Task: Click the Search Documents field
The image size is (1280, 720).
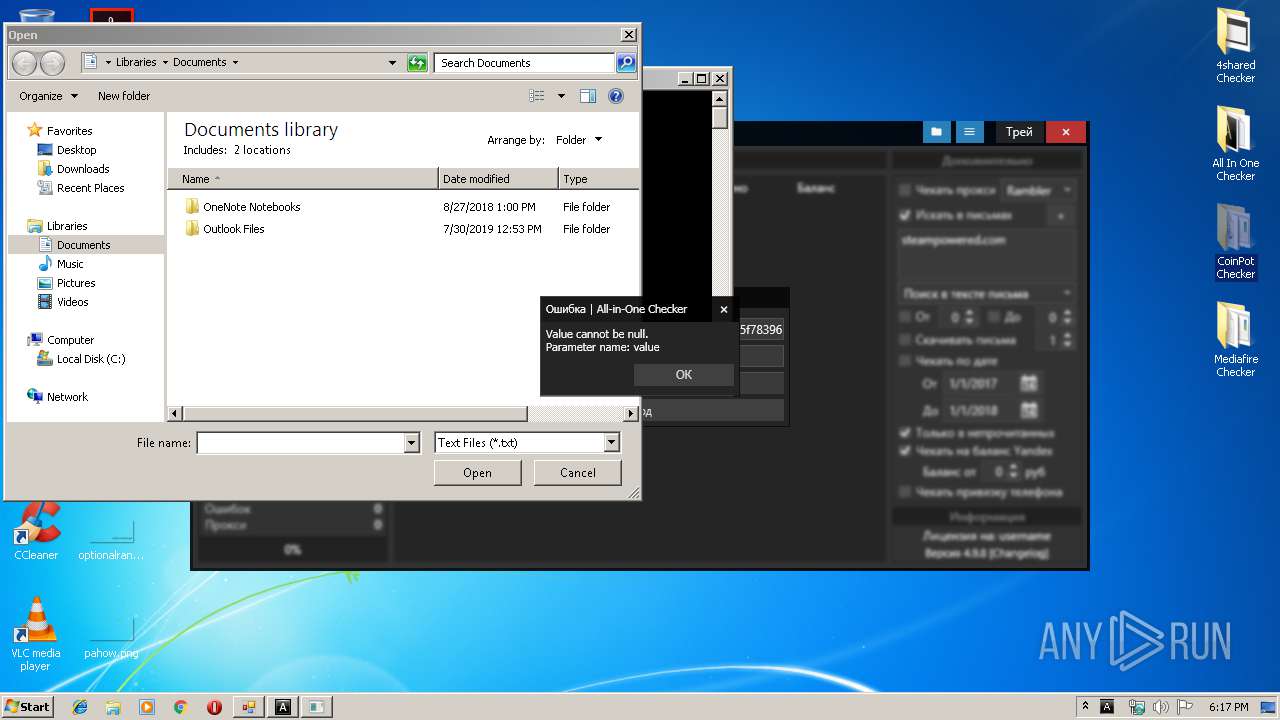Action: pyautogui.click(x=524, y=63)
